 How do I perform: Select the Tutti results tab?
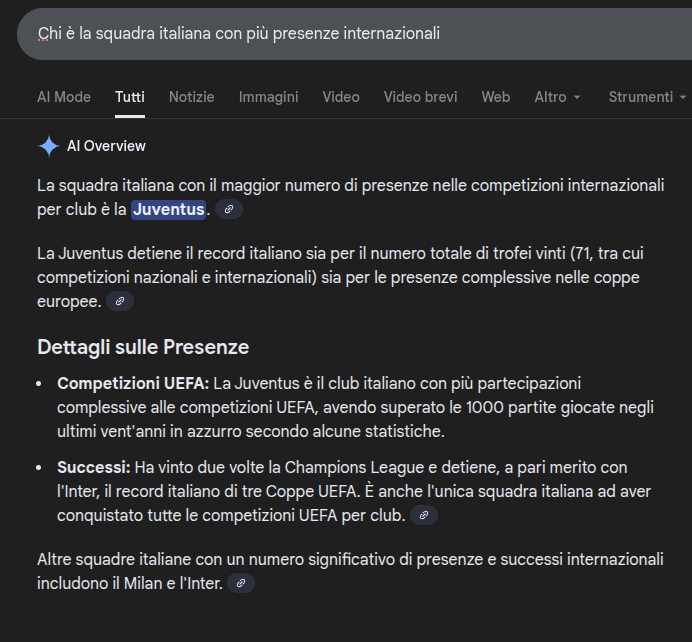[130, 97]
